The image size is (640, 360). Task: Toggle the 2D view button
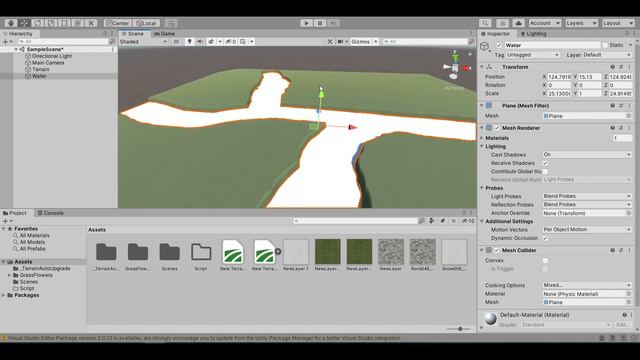(176, 41)
